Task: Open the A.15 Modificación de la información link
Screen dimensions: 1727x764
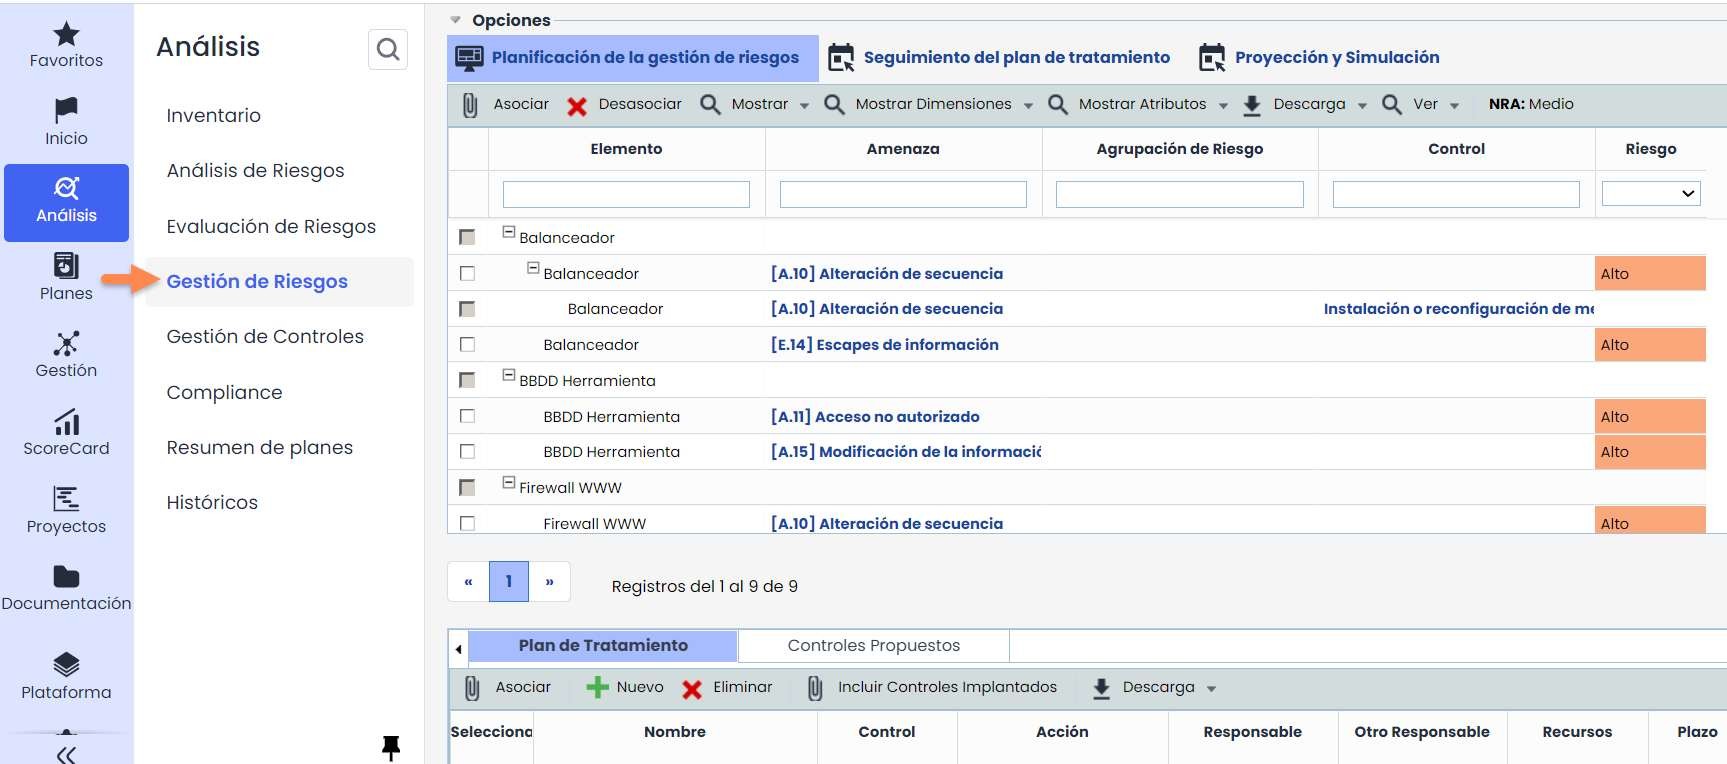Action: 905,452
